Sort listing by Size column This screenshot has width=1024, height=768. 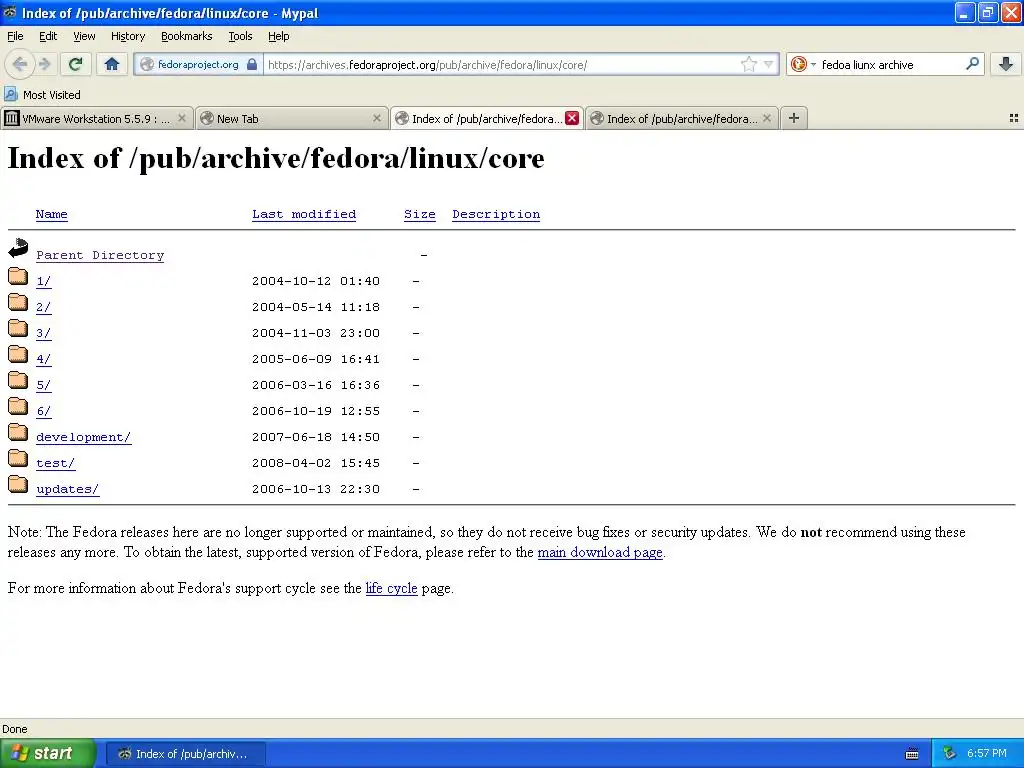pyautogui.click(x=419, y=214)
